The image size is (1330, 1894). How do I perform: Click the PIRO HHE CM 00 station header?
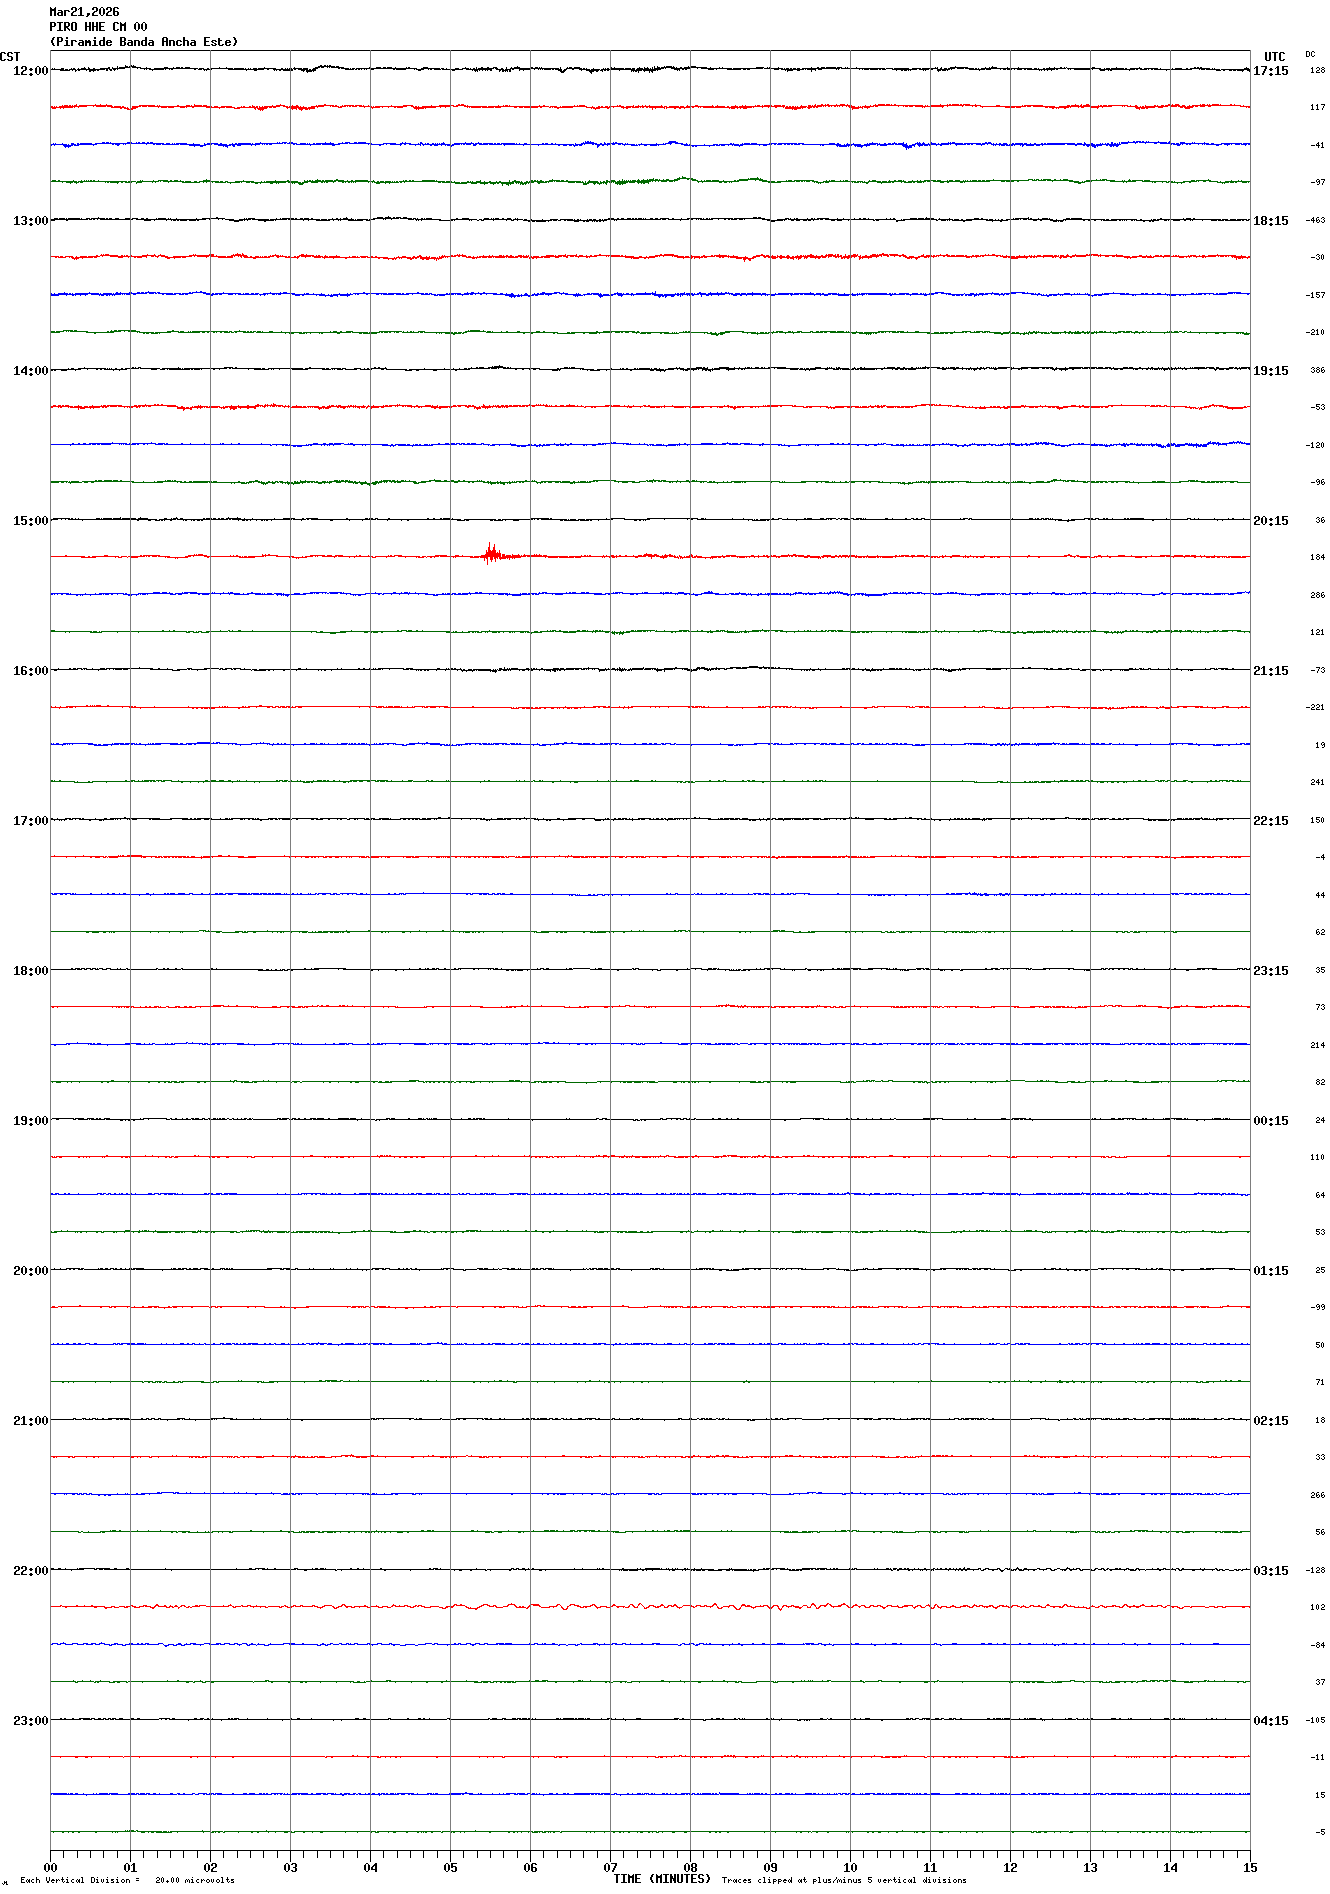[98, 27]
